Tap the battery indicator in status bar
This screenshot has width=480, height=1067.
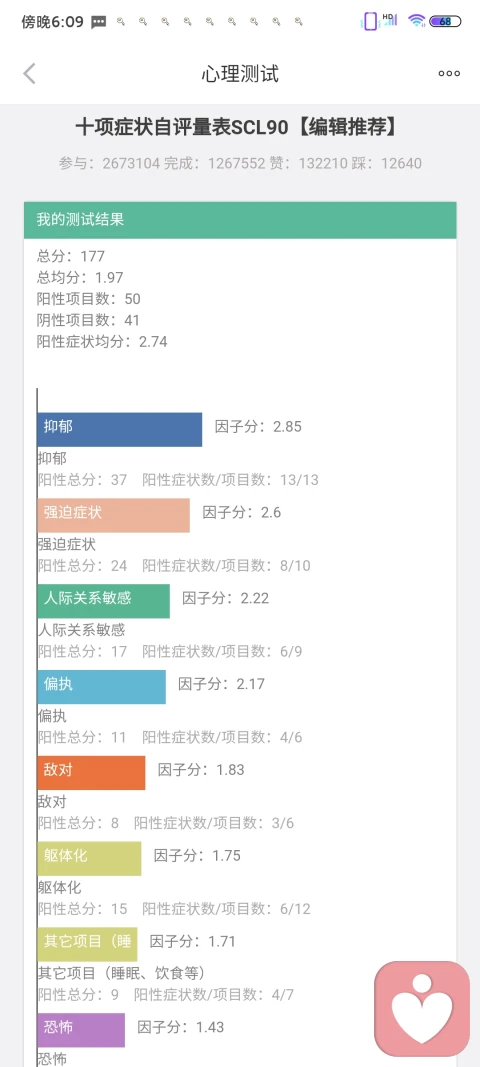[445, 21]
